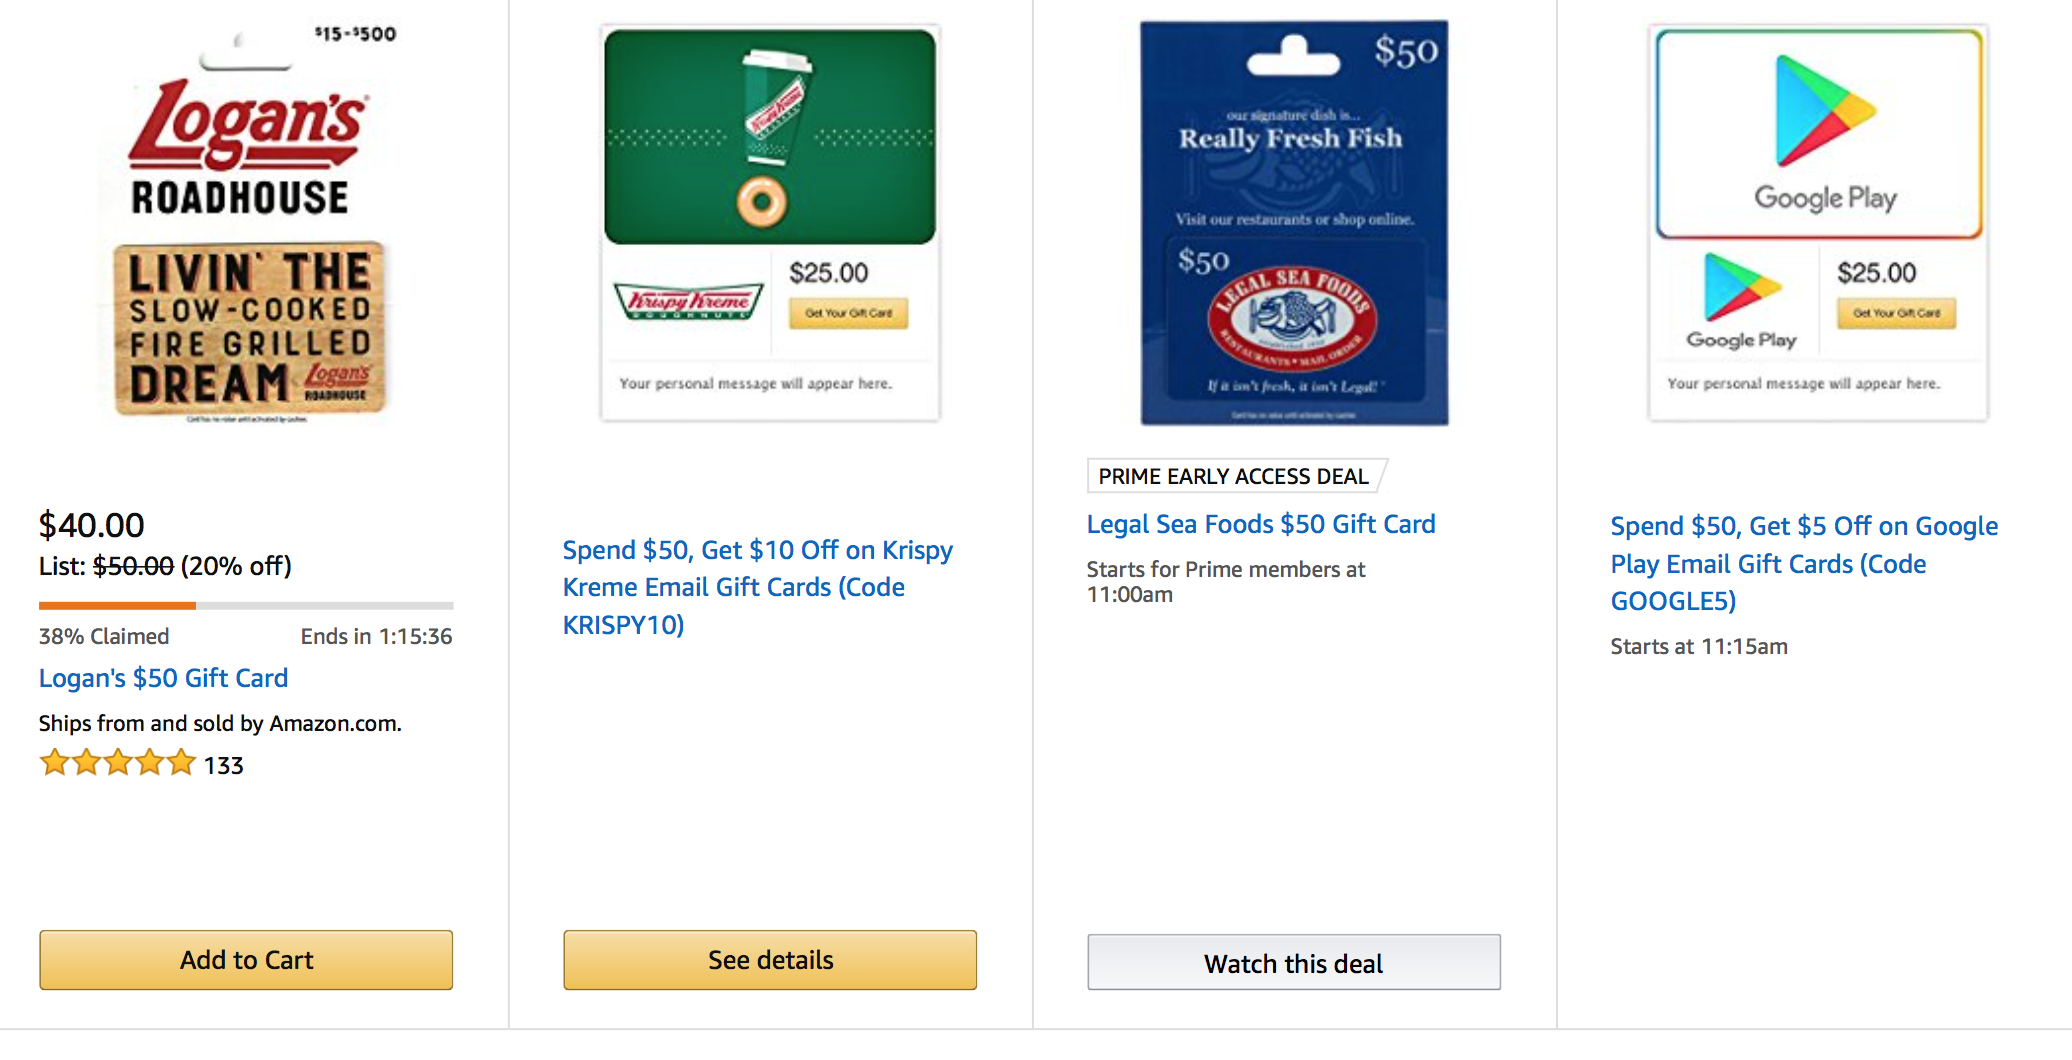Open Logan's Roadhouse gift card image
Screen dimensions: 2072x1060
click(247, 224)
